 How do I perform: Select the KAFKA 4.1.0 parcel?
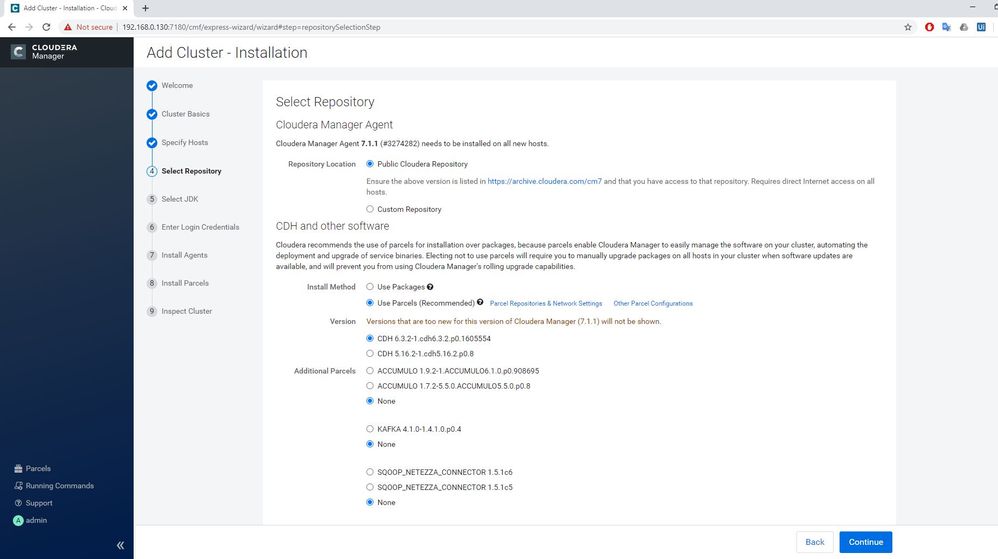pos(370,429)
